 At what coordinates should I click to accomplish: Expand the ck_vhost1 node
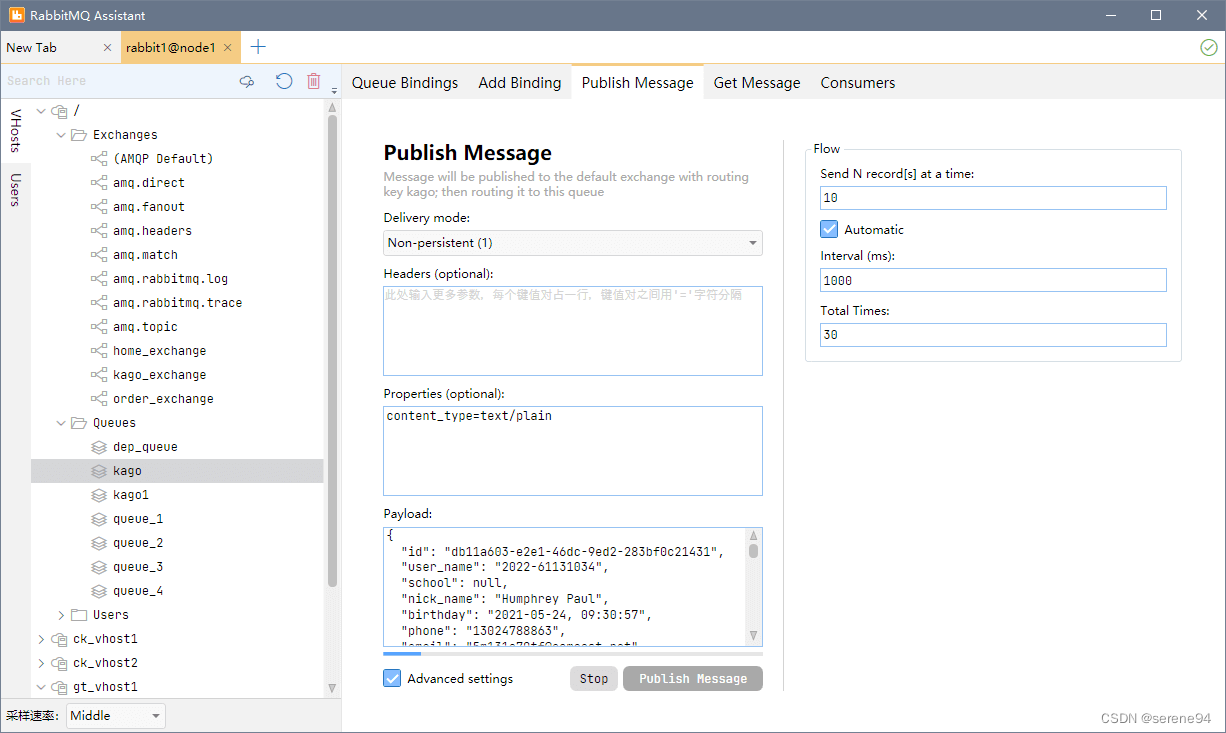(41, 639)
